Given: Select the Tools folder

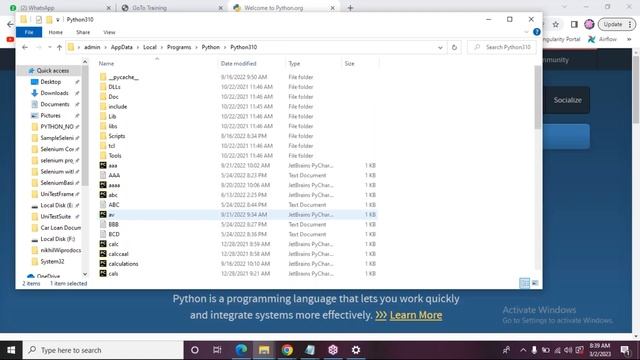Looking at the screenshot, I should (x=115, y=156).
